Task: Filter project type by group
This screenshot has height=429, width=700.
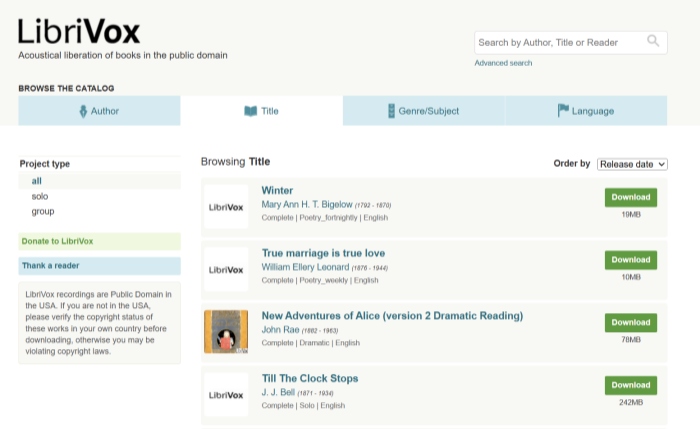Action: click(43, 211)
